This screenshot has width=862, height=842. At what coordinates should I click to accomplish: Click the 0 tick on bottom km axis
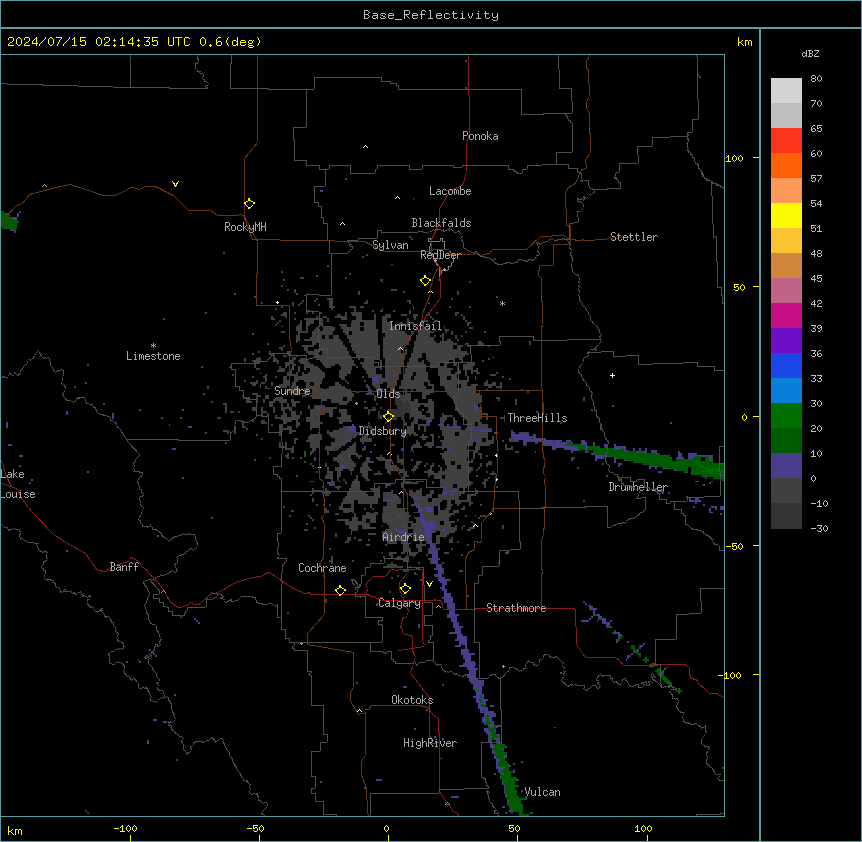[x=386, y=828]
